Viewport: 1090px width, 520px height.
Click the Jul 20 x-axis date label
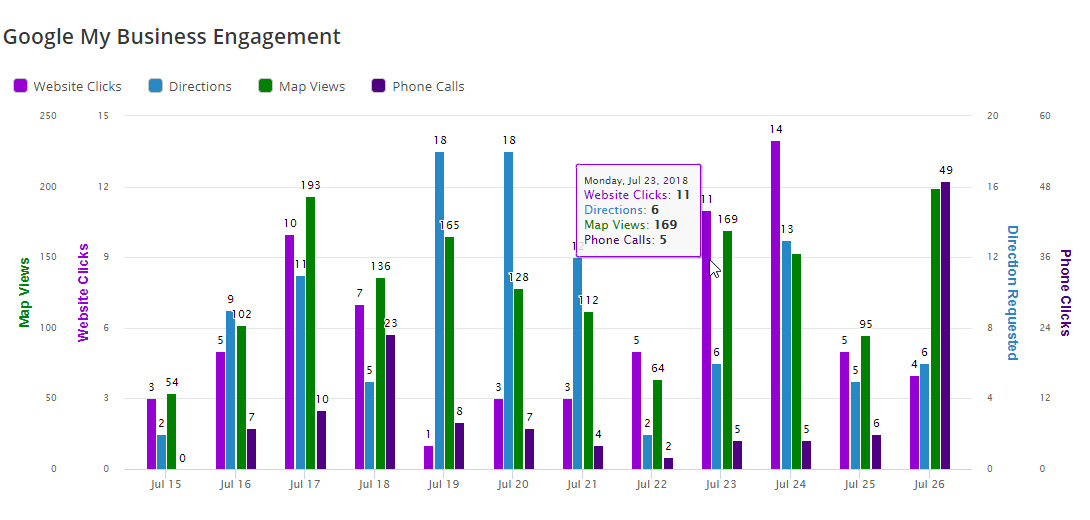coord(513,484)
